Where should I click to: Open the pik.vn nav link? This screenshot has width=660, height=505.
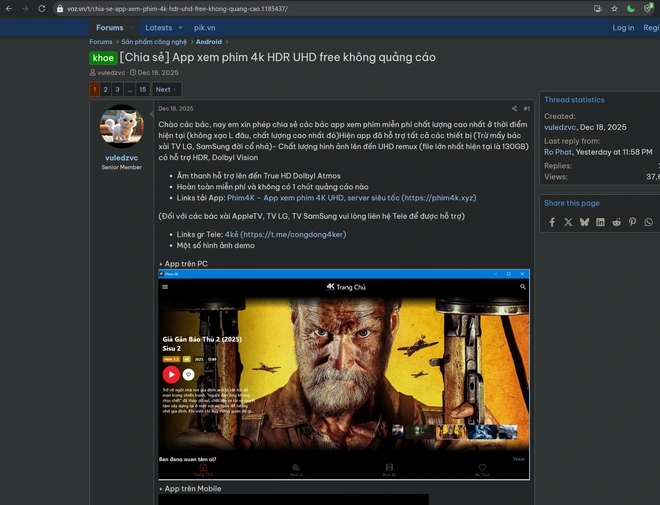click(205, 28)
